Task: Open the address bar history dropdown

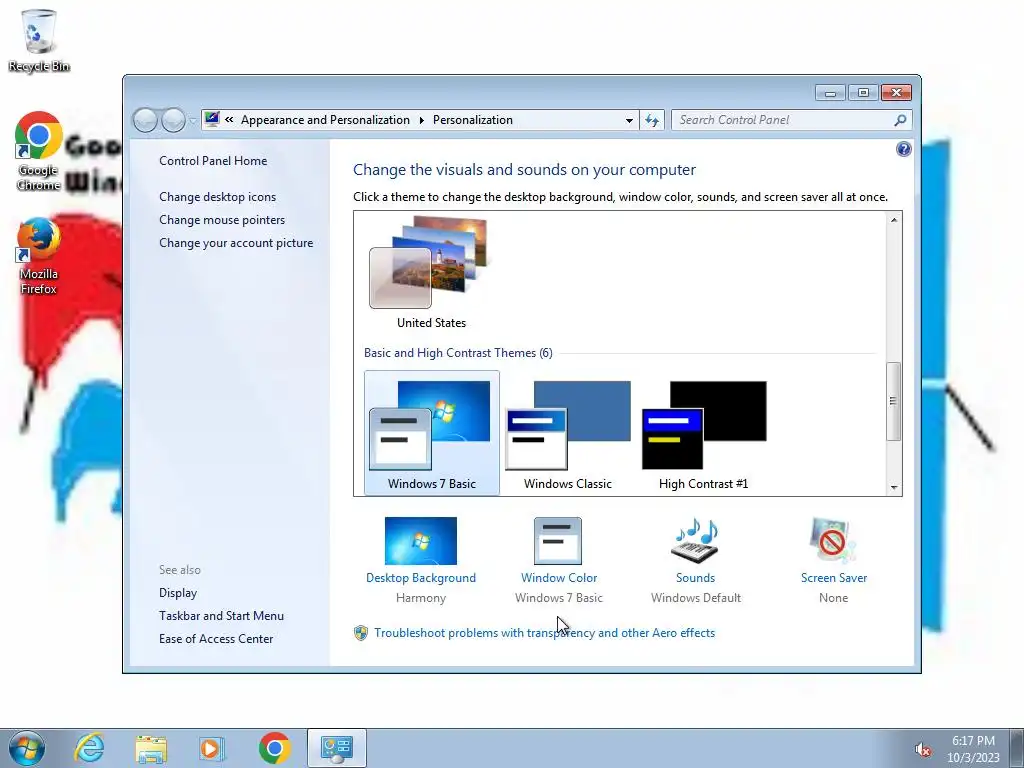Action: [x=629, y=120]
